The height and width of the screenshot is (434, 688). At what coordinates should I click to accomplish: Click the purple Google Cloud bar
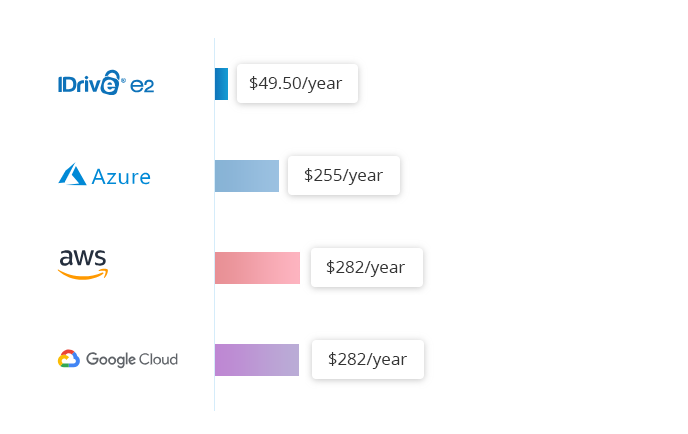pos(257,360)
